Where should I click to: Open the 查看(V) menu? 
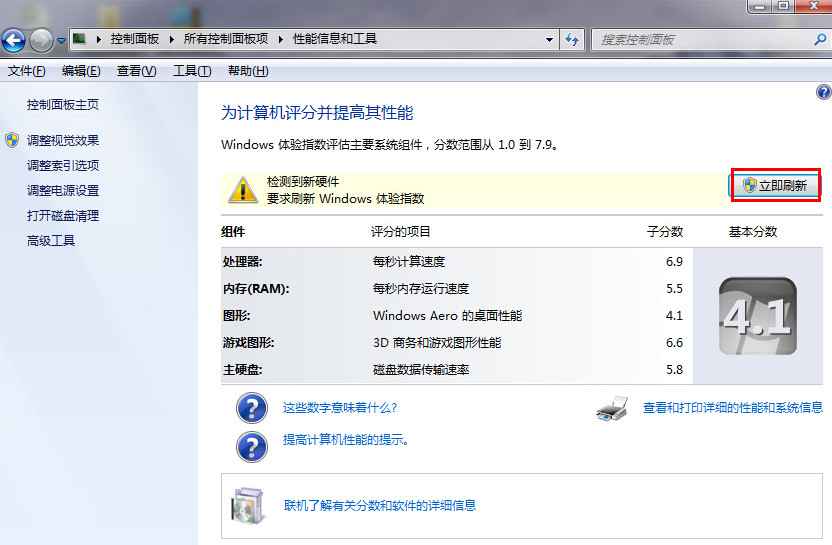(x=137, y=71)
